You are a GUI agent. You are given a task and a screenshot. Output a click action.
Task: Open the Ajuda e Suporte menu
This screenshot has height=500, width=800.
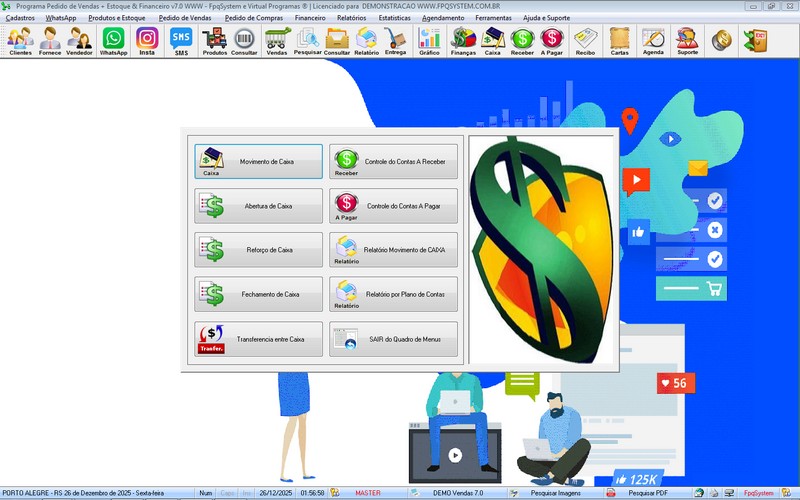546,18
